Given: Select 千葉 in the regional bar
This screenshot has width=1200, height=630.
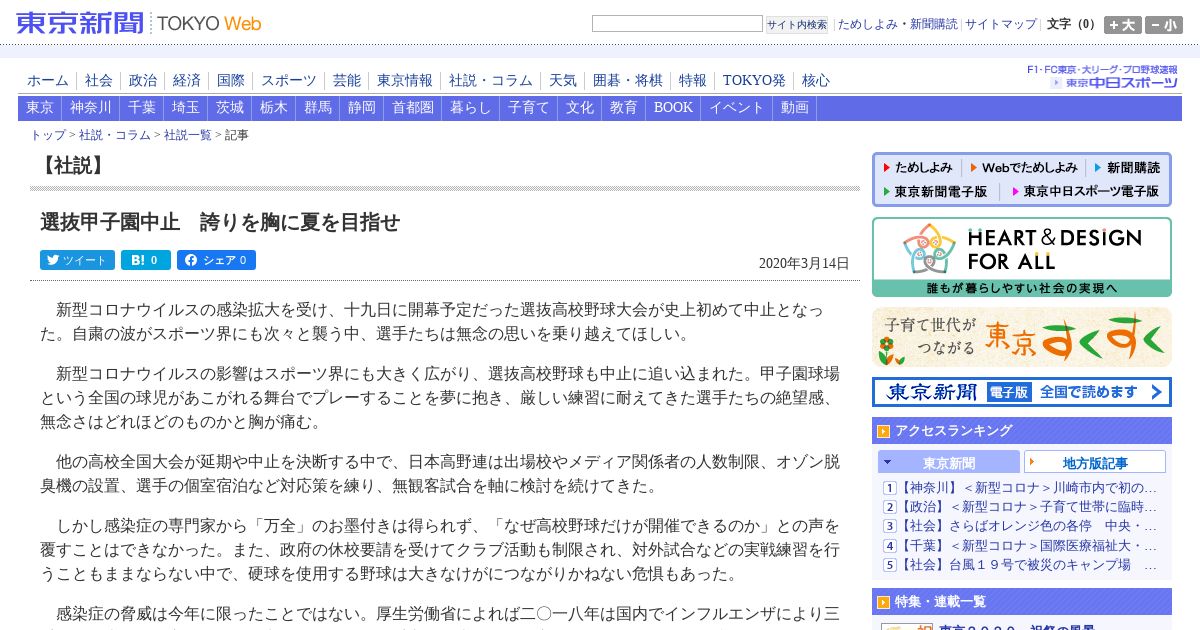Looking at the screenshot, I should (x=142, y=108).
